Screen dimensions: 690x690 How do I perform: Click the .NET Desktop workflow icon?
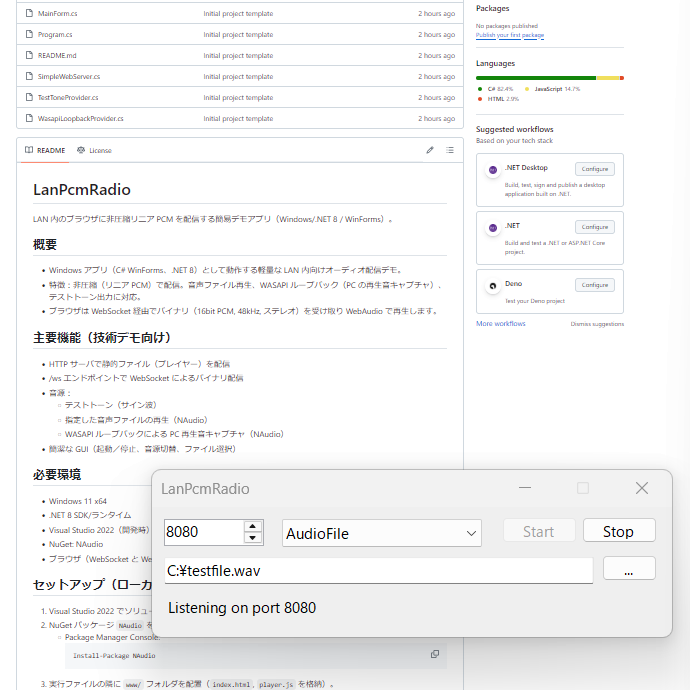point(493,170)
